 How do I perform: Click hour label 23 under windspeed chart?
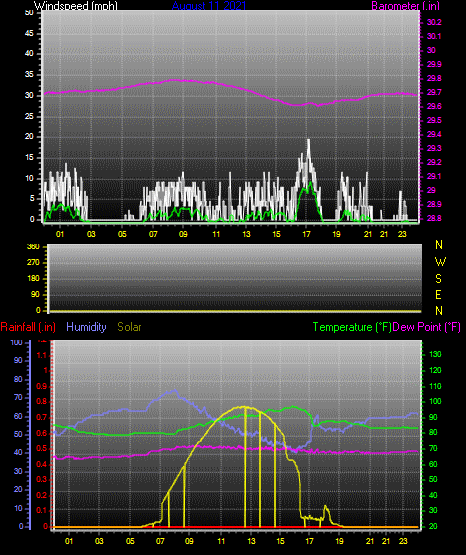(402, 234)
